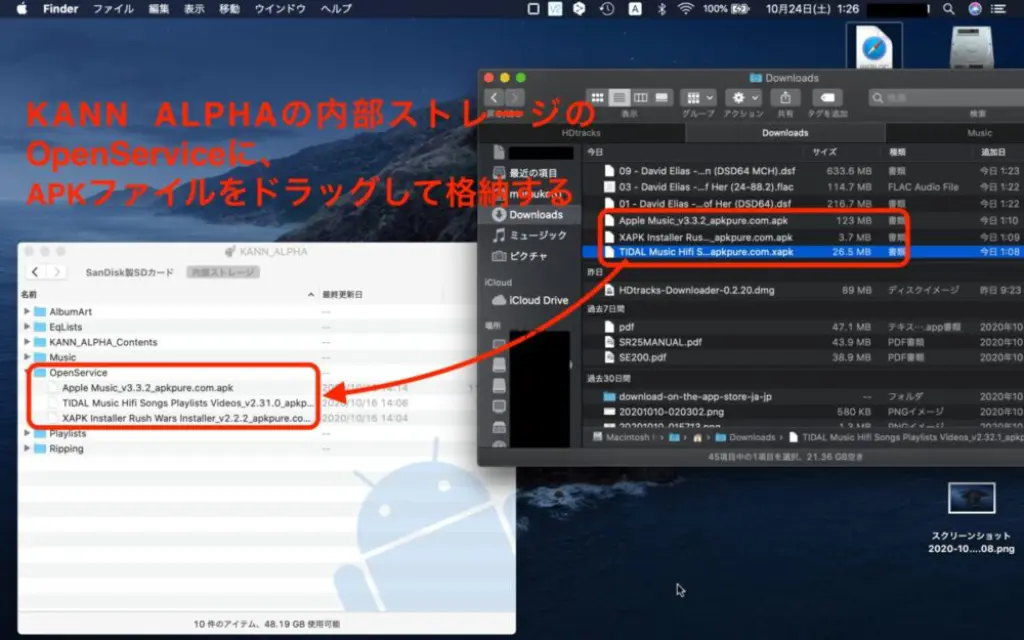Click the Wi-Fi icon in menu bar

pos(685,8)
